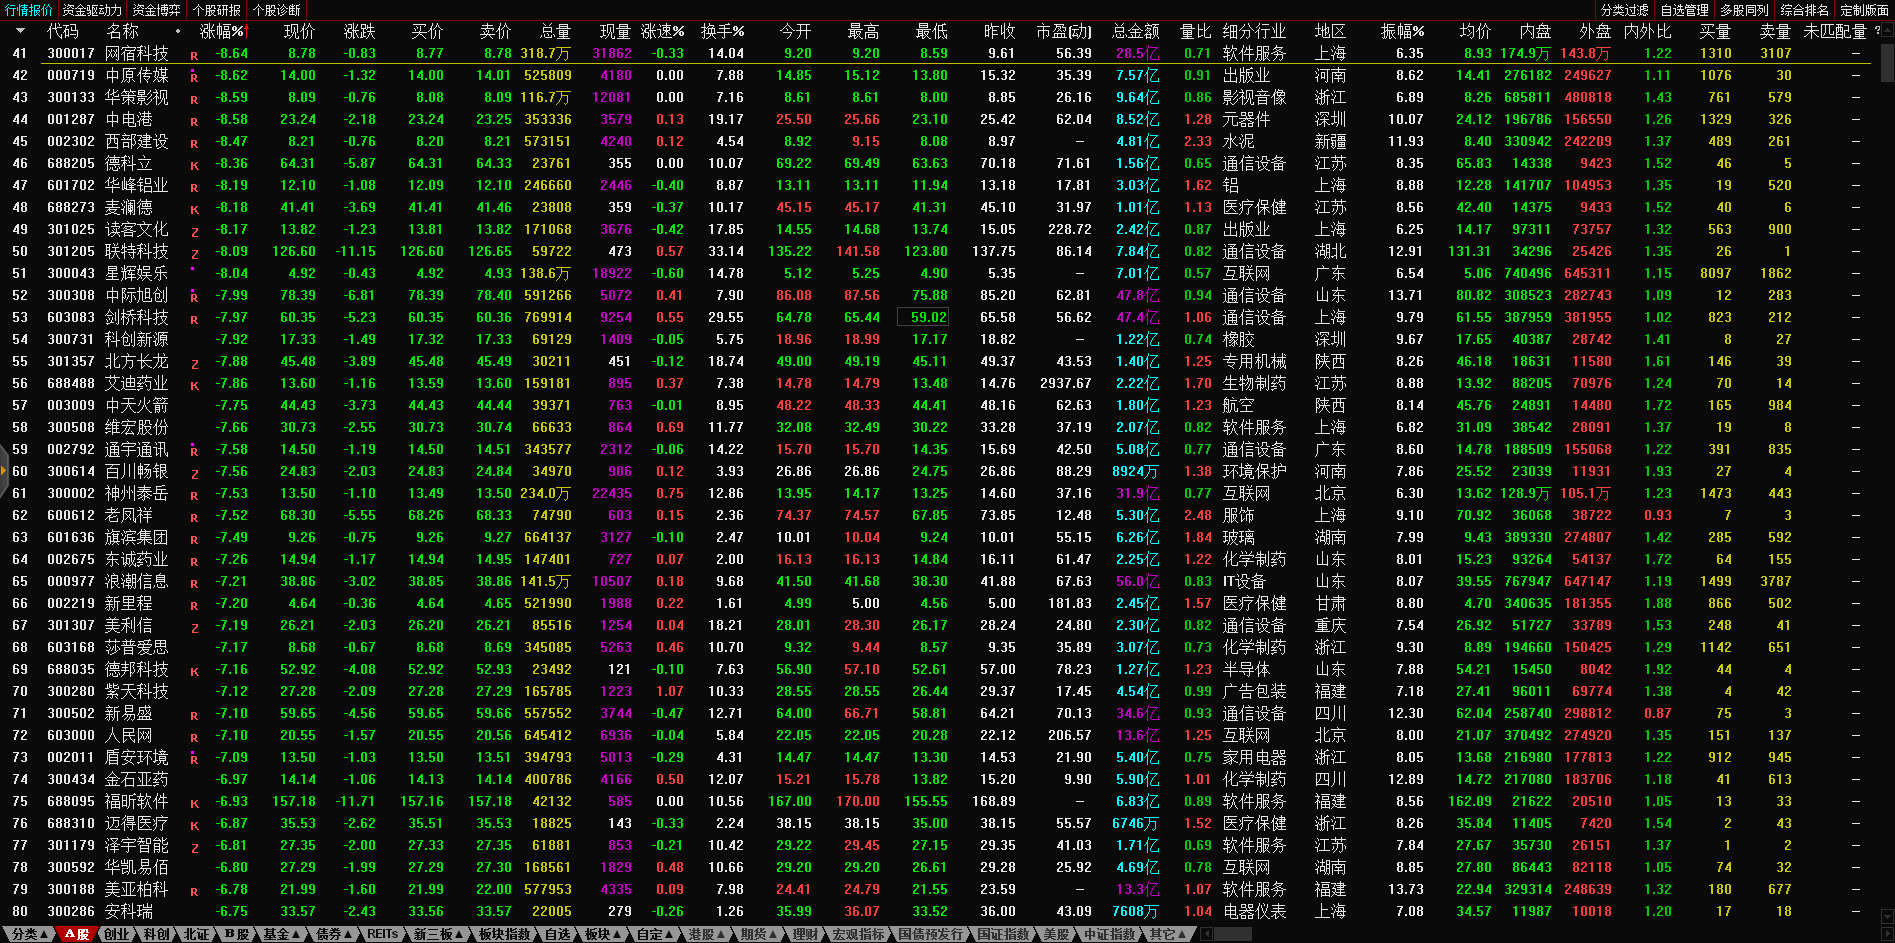This screenshot has width=1895, height=943.
Task: Open 分类过滤 filter button
Action: coord(1624,10)
